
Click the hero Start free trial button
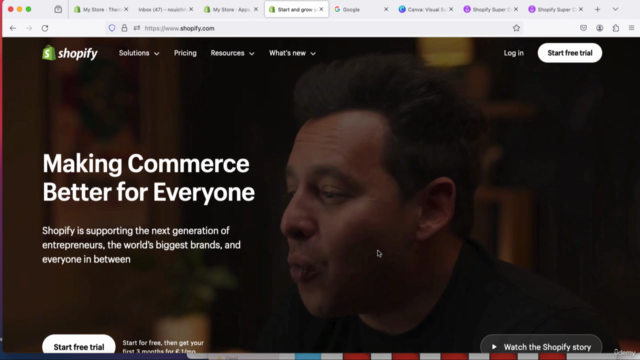tap(79, 345)
